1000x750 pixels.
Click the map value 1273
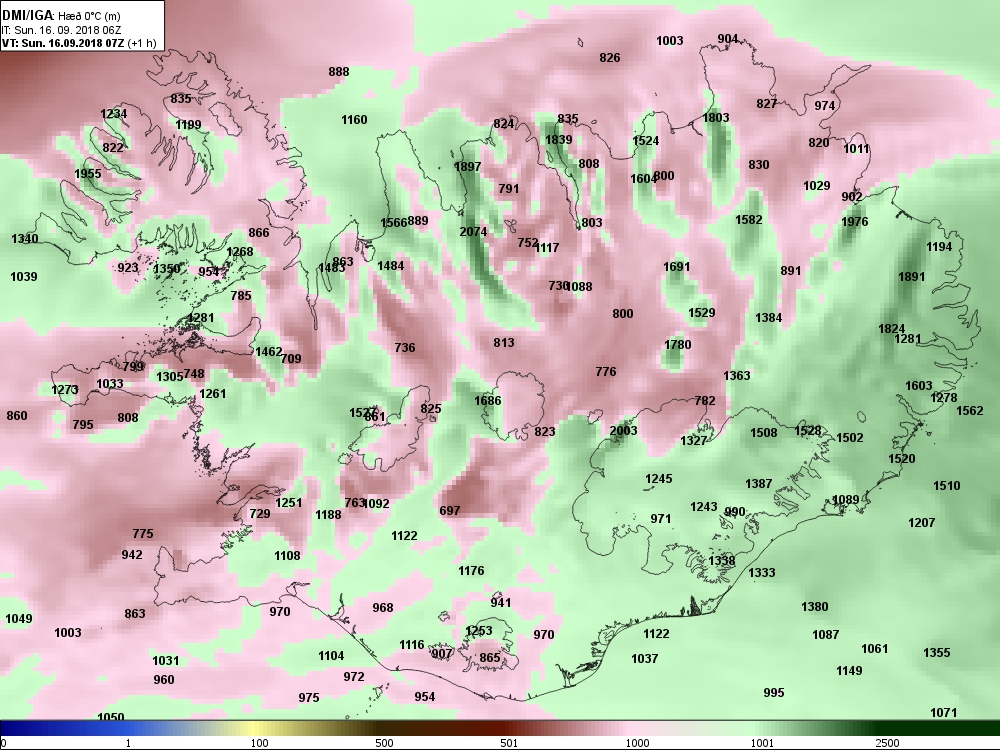[x=64, y=390]
